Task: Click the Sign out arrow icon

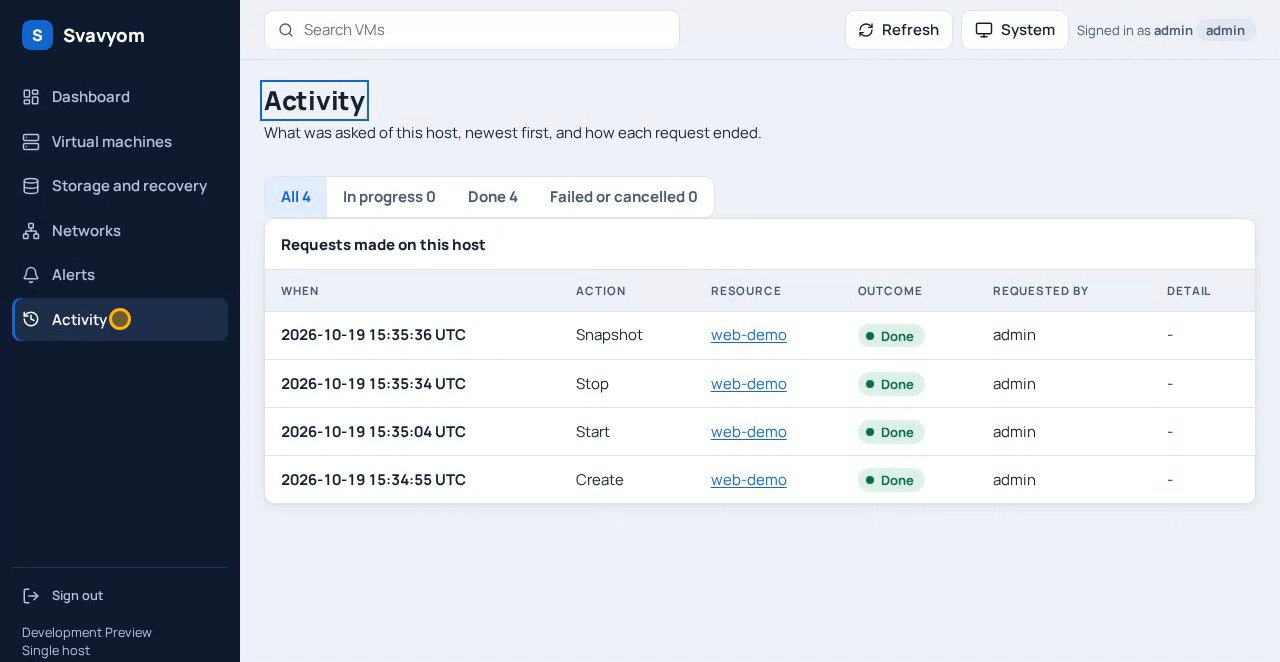Action: coord(31,596)
